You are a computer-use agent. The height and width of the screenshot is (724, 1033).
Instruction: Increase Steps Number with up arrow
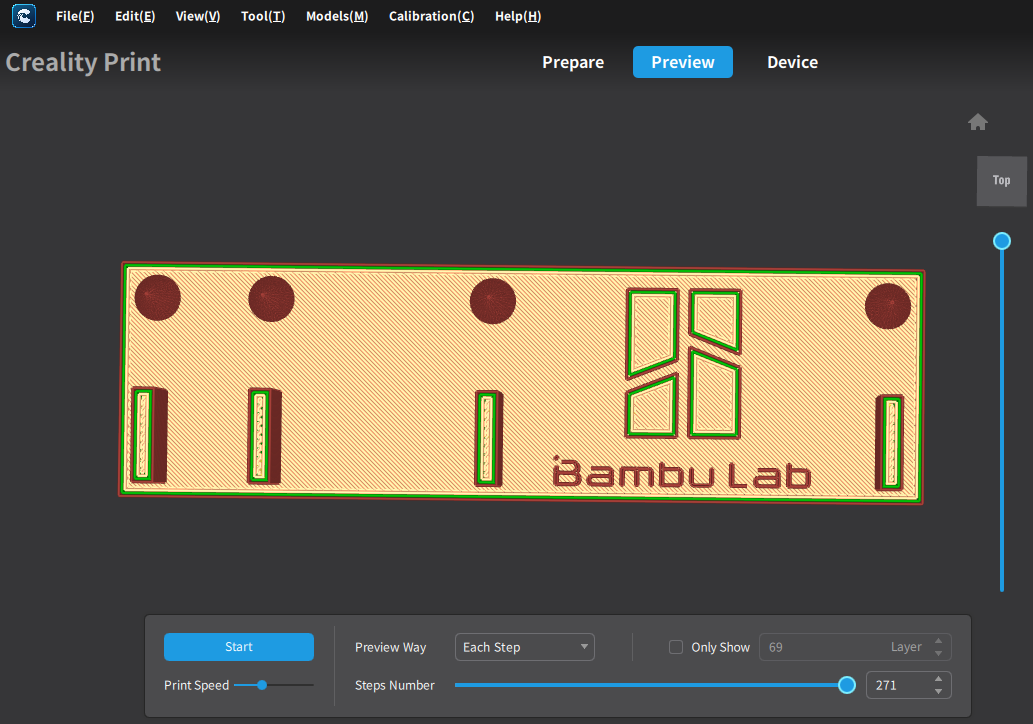939,679
